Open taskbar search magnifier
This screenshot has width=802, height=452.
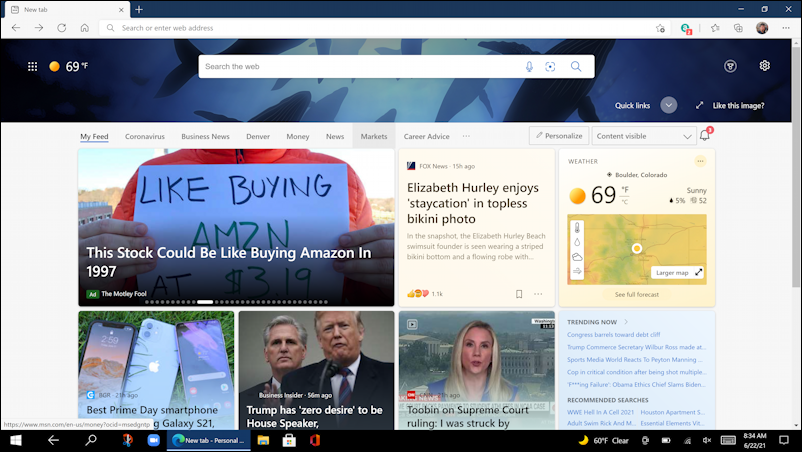pos(91,440)
